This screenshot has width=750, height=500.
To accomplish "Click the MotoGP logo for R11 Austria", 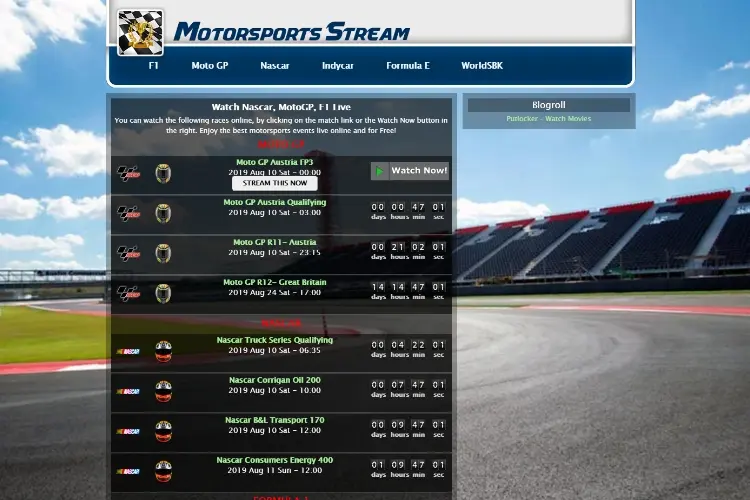I will [x=129, y=254].
